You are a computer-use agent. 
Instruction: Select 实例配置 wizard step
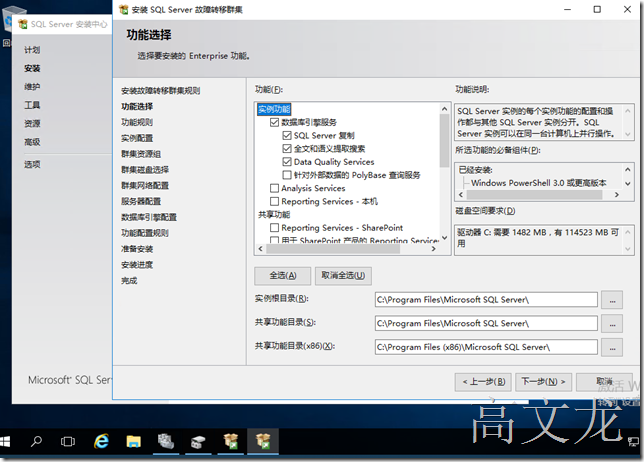coord(137,138)
